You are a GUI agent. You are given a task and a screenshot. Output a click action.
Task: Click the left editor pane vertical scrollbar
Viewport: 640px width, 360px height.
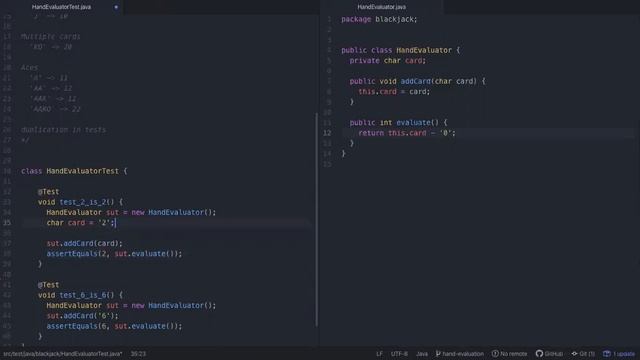coord(317,220)
